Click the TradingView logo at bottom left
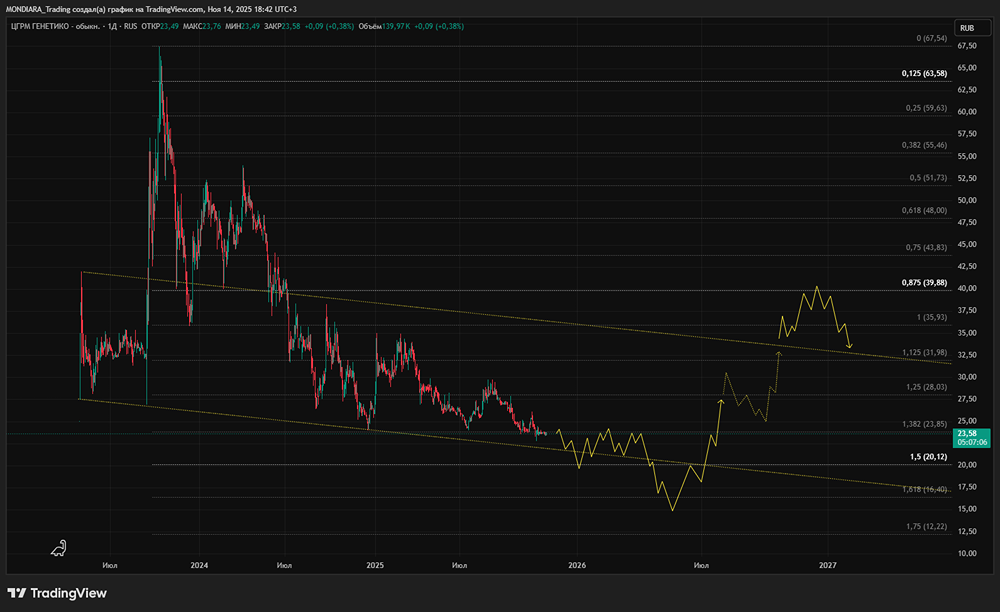This screenshot has height=612, width=1000. (57, 593)
